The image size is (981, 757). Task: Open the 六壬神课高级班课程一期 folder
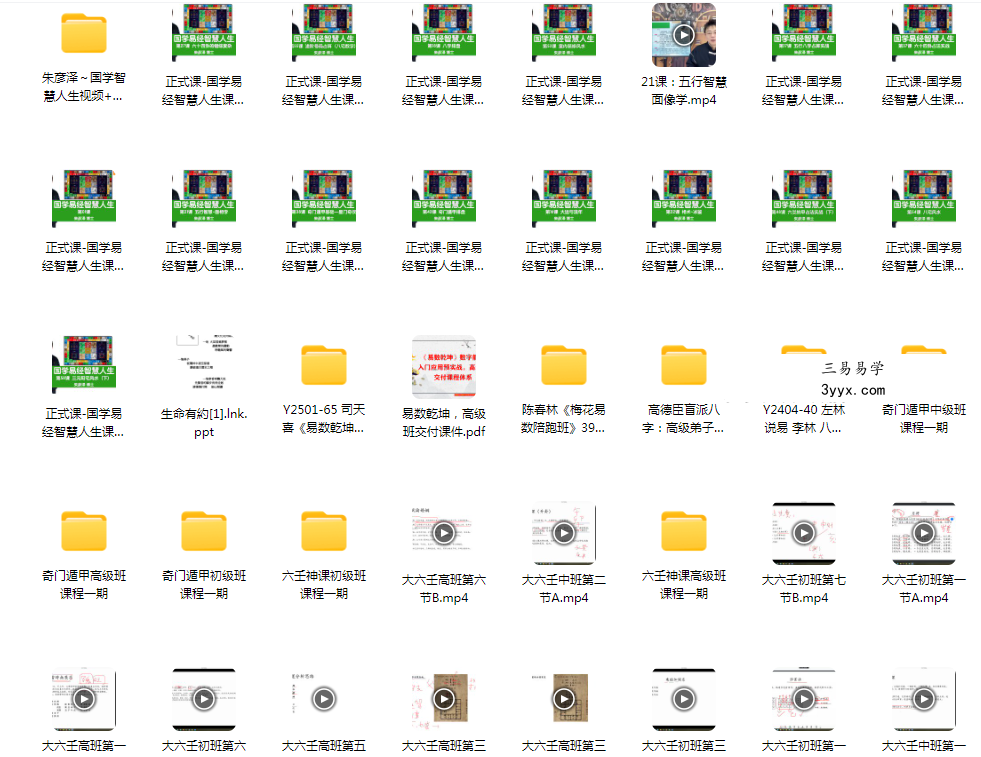click(x=684, y=532)
